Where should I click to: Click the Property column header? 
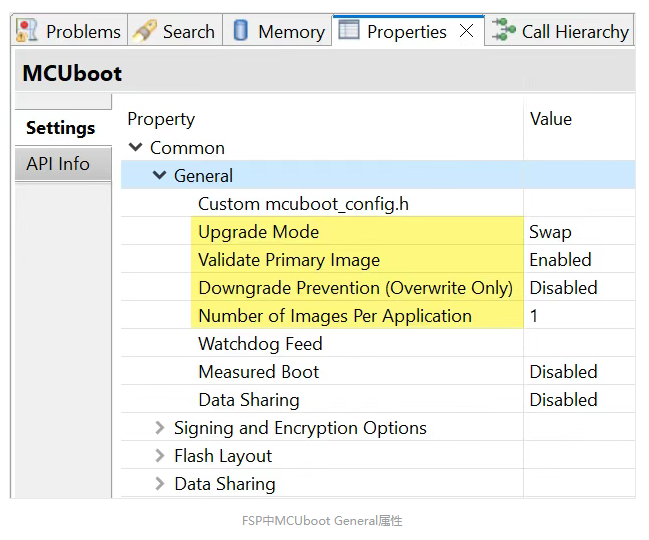click(161, 119)
